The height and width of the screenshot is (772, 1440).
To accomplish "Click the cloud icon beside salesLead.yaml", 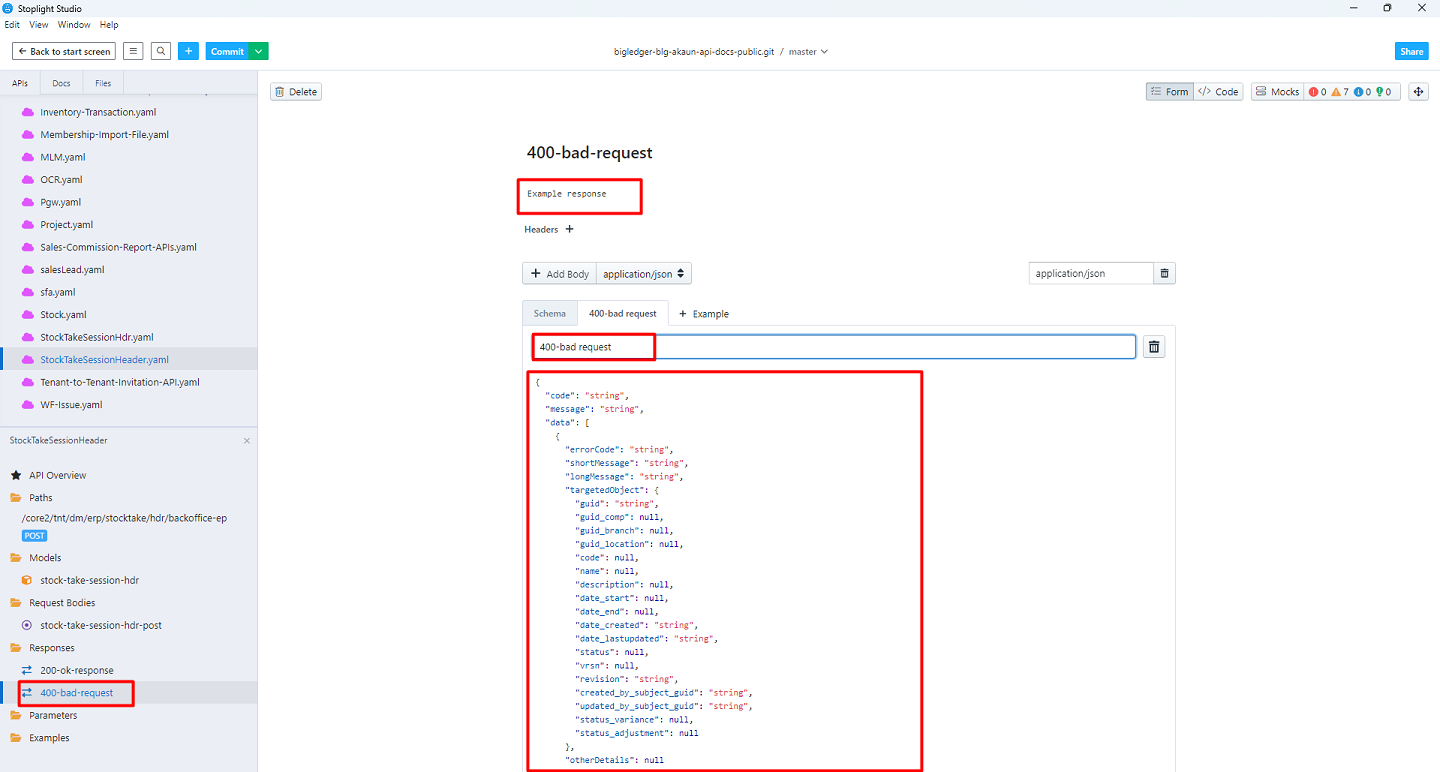I will (28, 270).
